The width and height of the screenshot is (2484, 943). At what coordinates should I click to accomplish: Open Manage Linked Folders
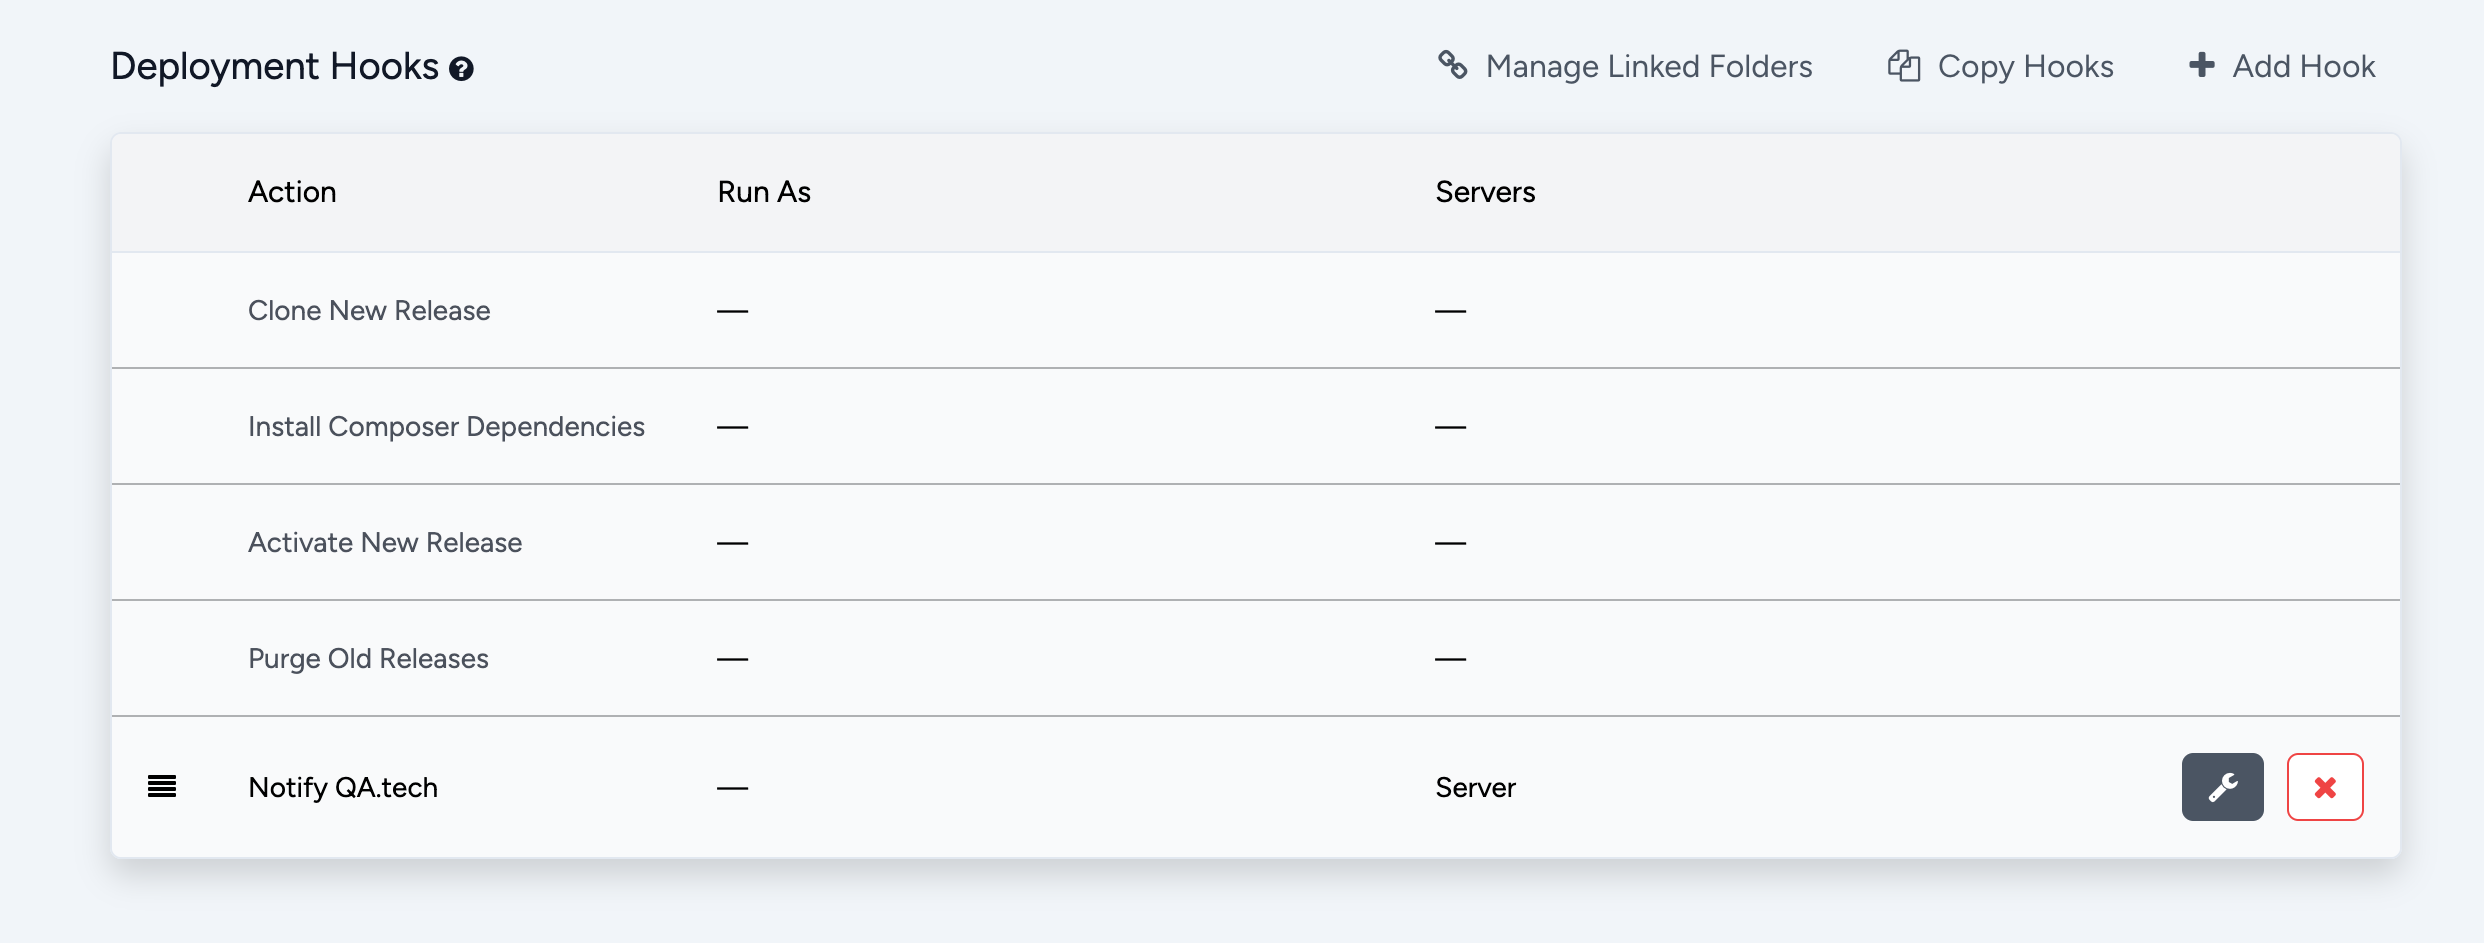point(1648,67)
